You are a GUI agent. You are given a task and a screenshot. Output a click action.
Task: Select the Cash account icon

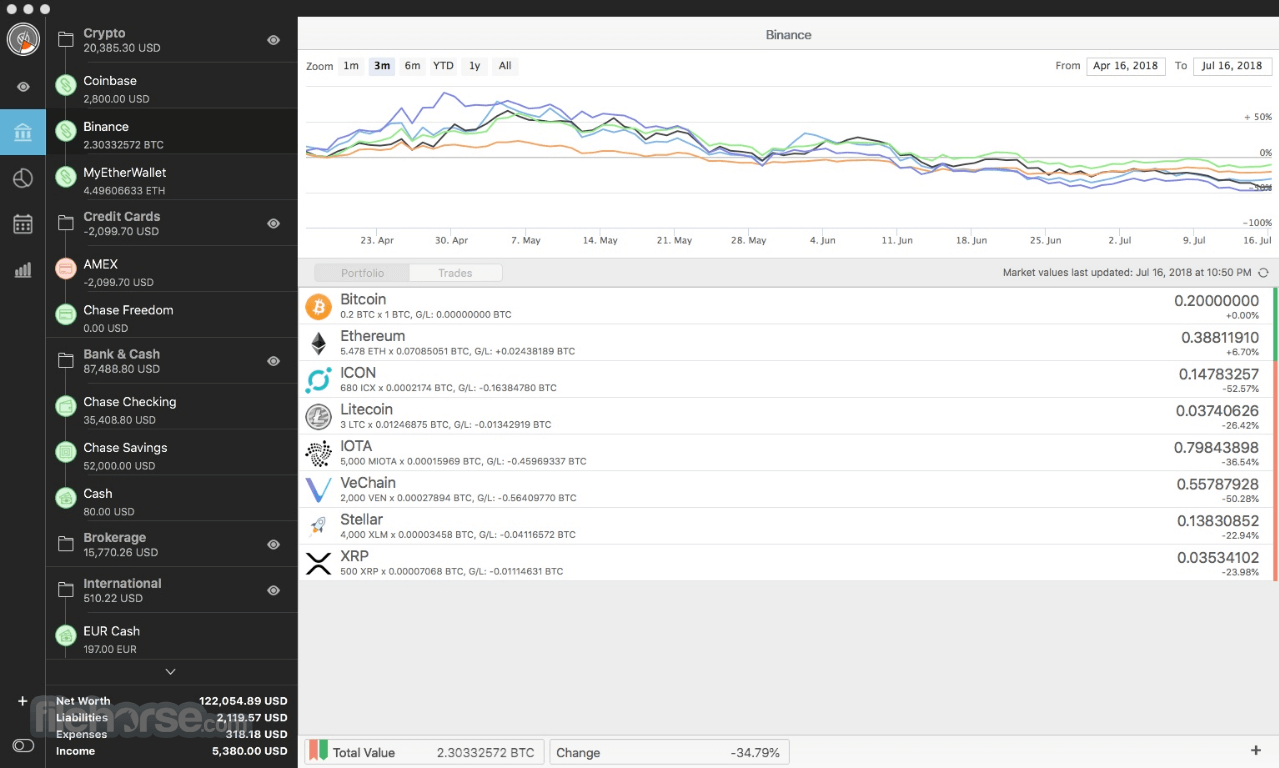[x=66, y=497]
